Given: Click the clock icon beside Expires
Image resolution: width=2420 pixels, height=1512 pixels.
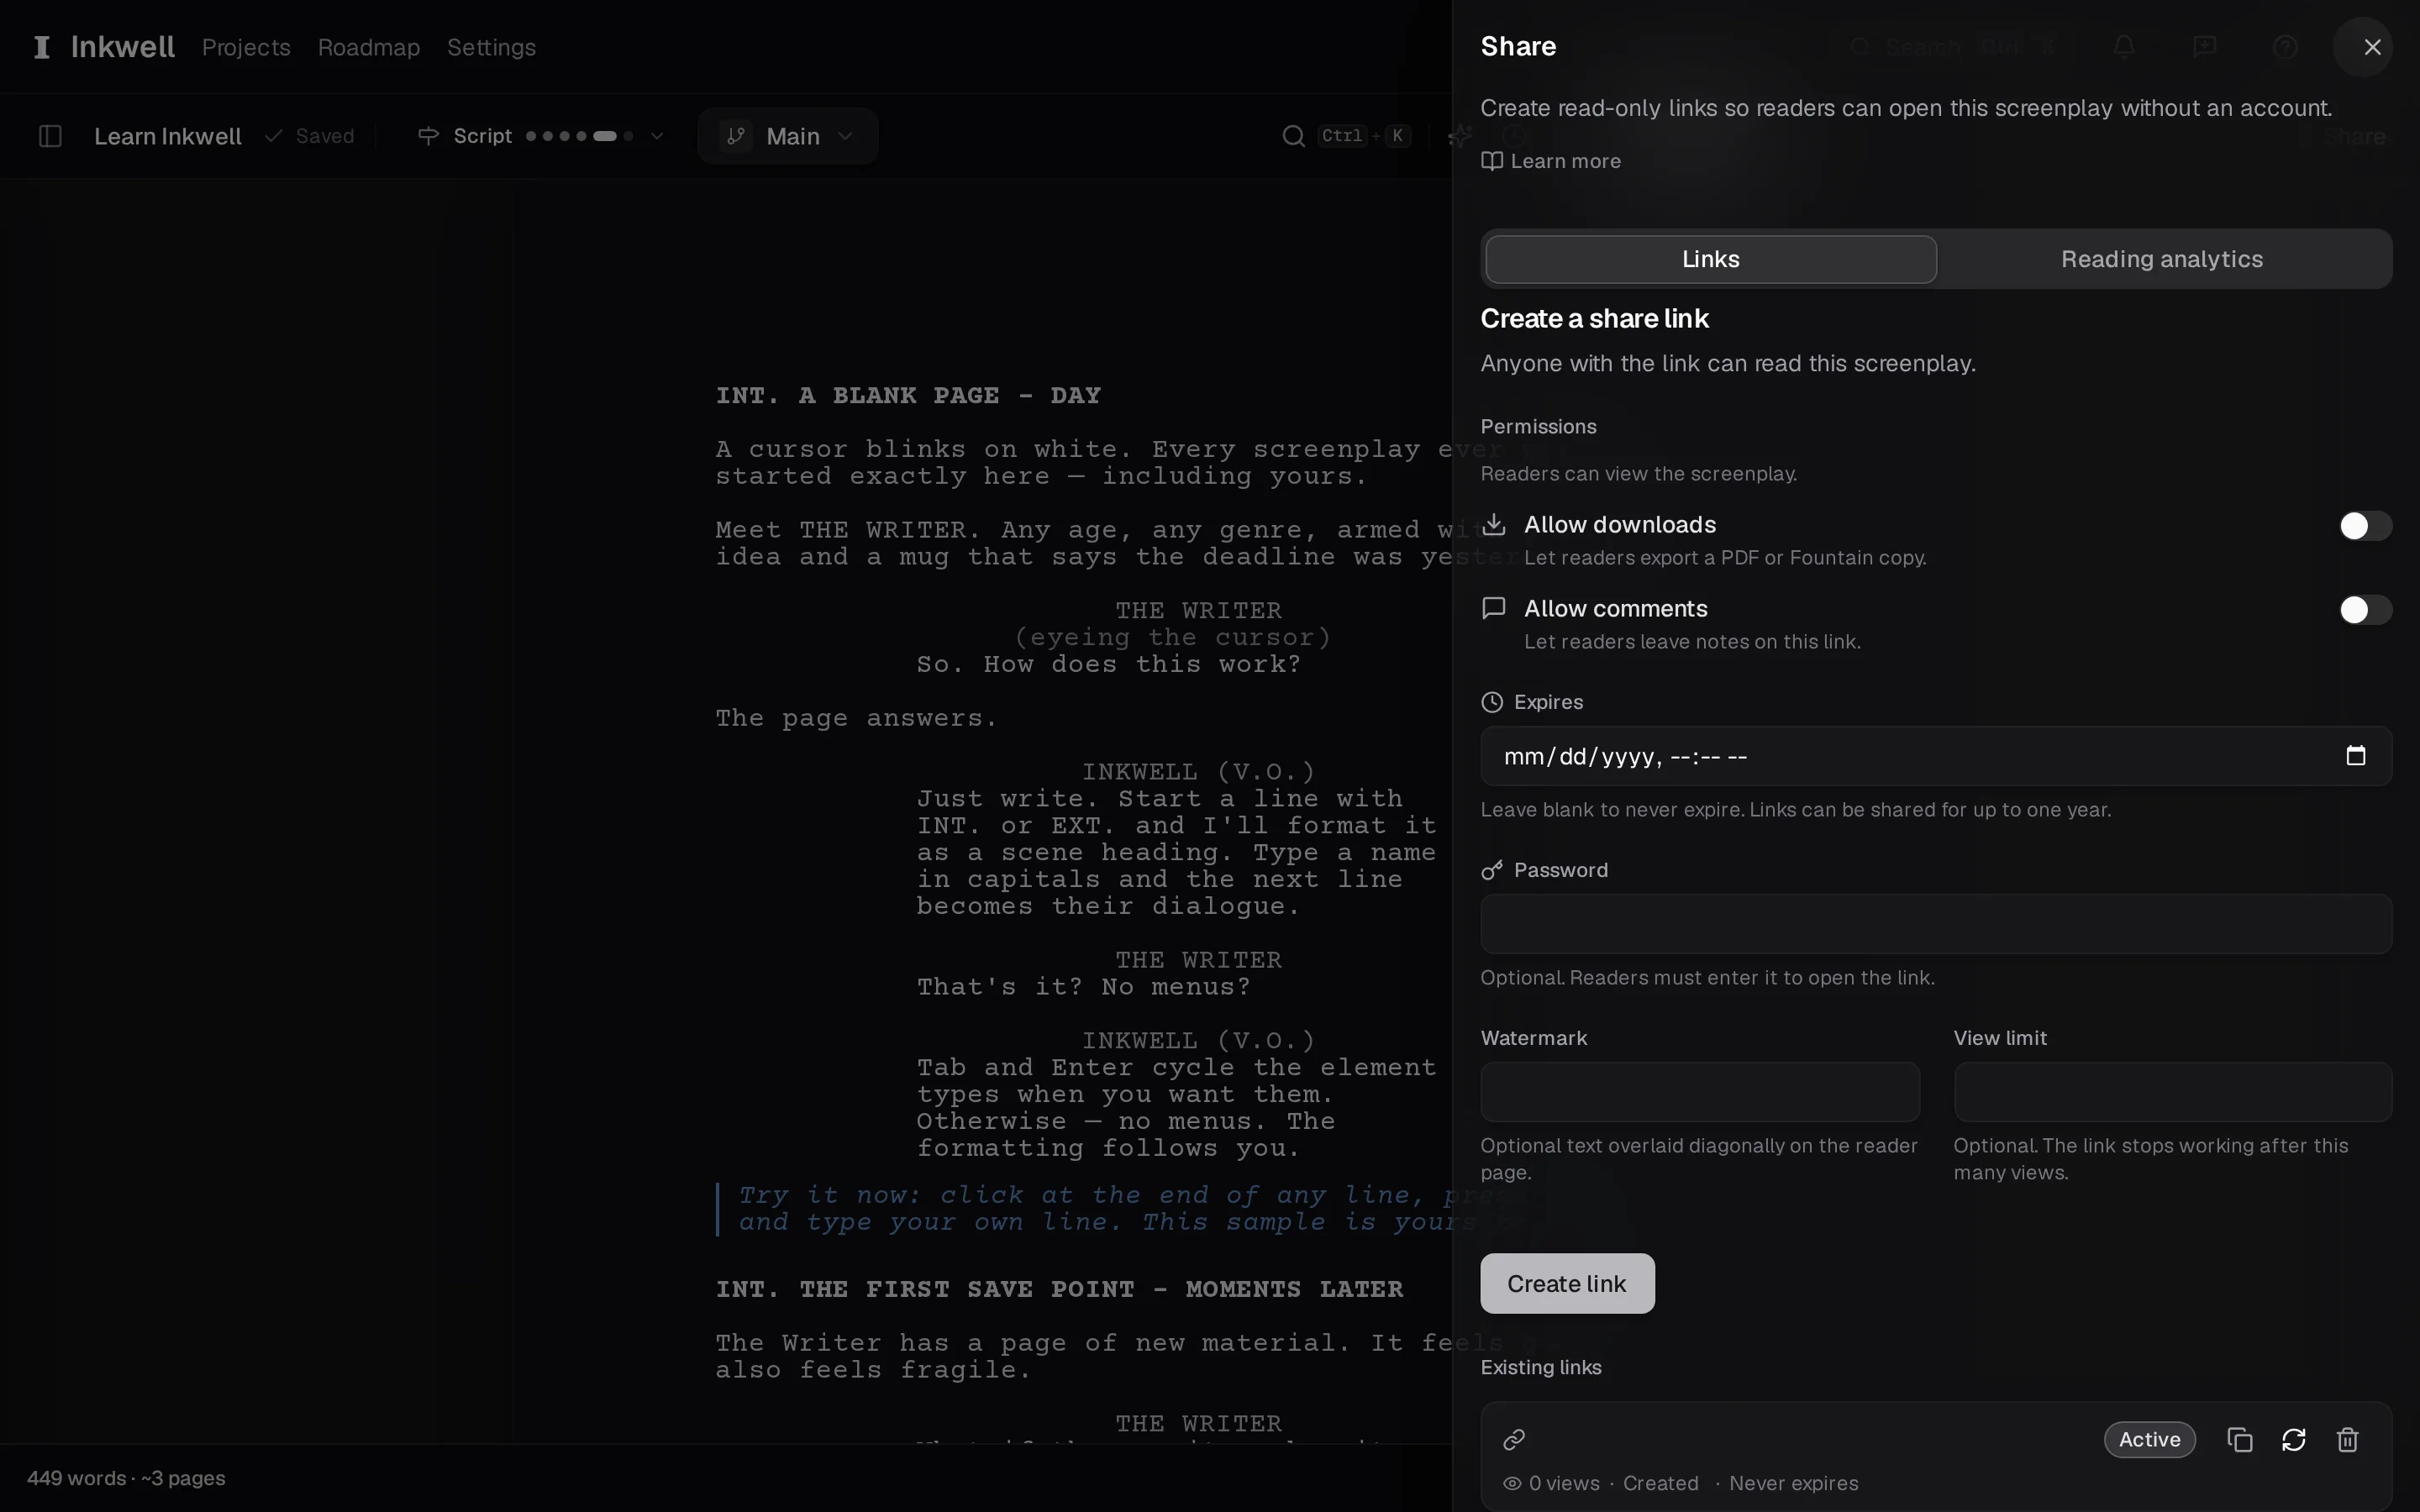Looking at the screenshot, I should click(x=1492, y=702).
